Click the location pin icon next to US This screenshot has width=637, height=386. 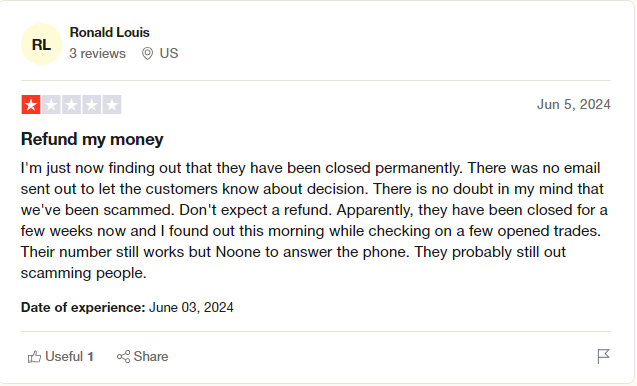tap(147, 54)
